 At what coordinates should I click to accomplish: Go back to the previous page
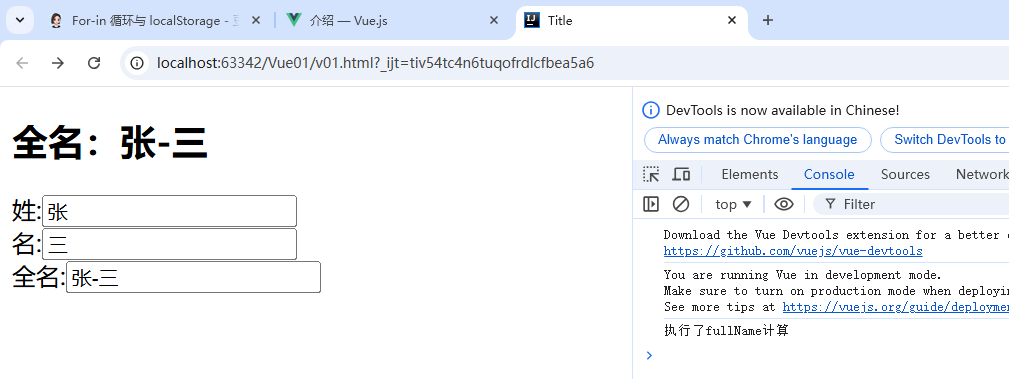pos(23,63)
